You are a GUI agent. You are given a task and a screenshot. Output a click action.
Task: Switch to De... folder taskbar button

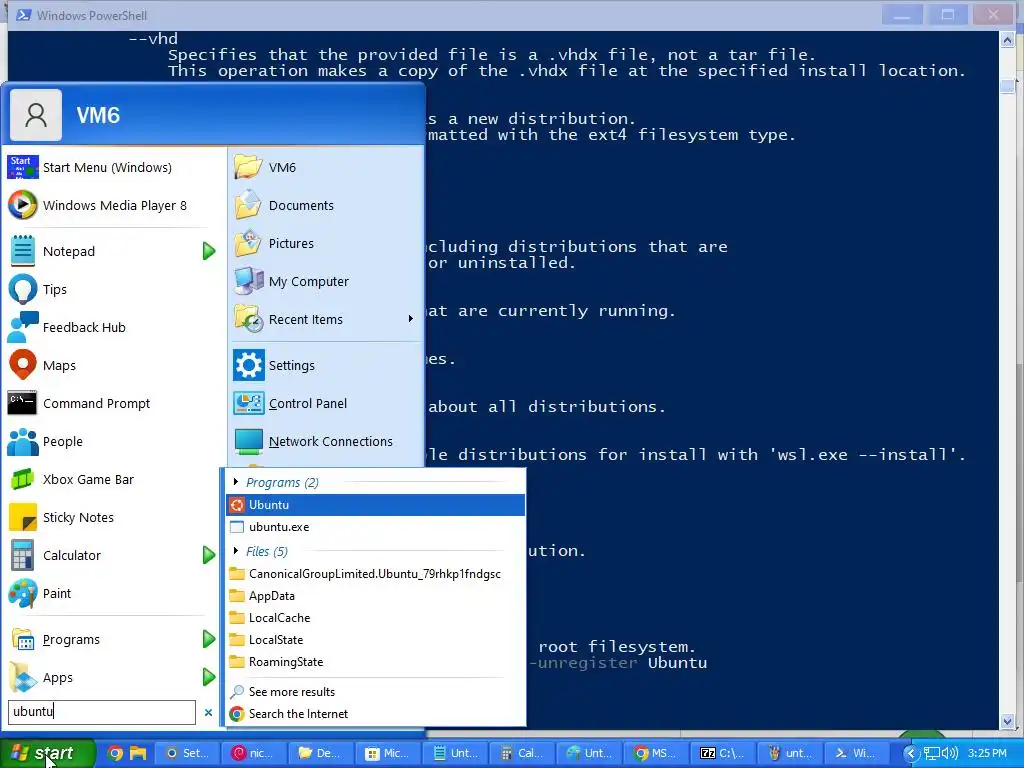click(320, 754)
